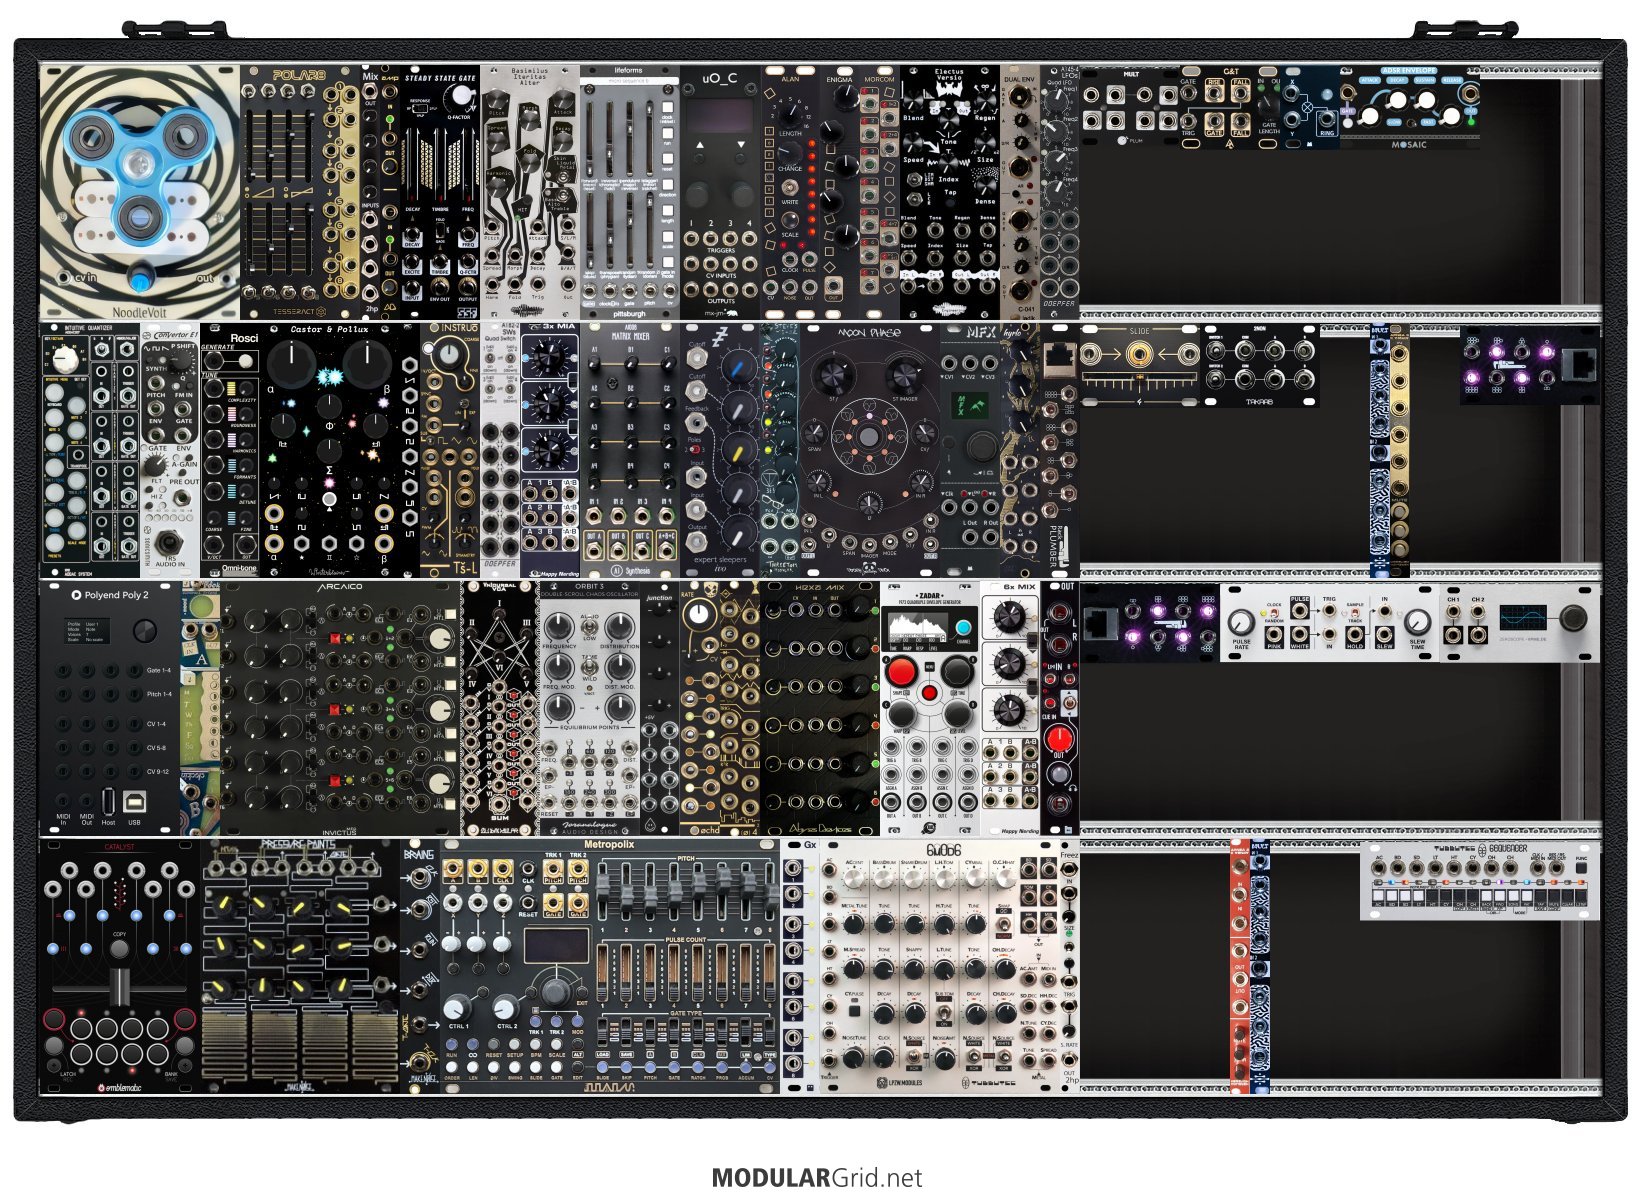This screenshot has width=1635, height=1199.
Task: Click the center gold jack on Slide
Action: [x=1139, y=353]
